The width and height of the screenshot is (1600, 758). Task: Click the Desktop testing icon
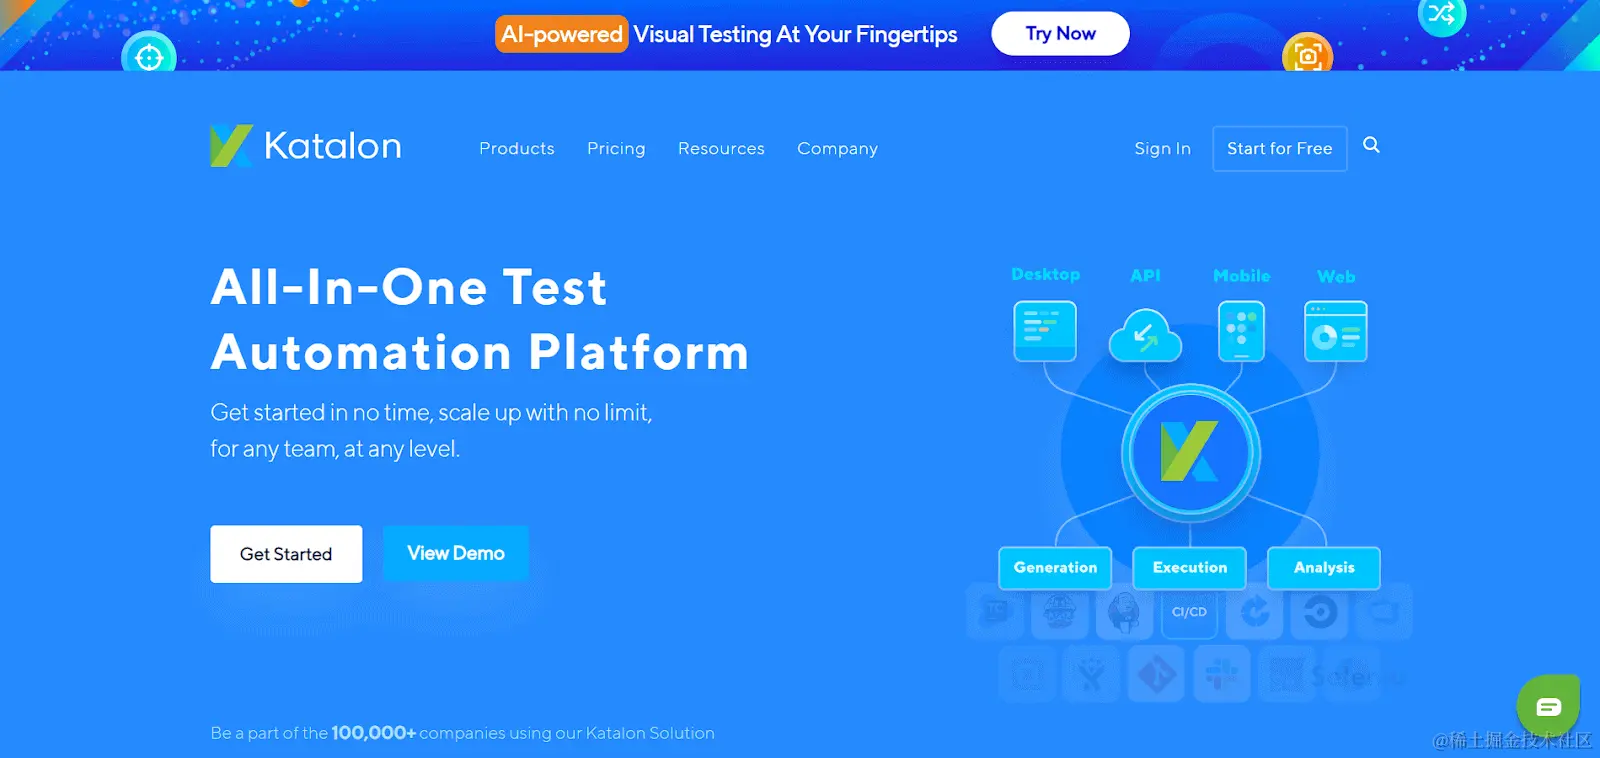(1045, 331)
